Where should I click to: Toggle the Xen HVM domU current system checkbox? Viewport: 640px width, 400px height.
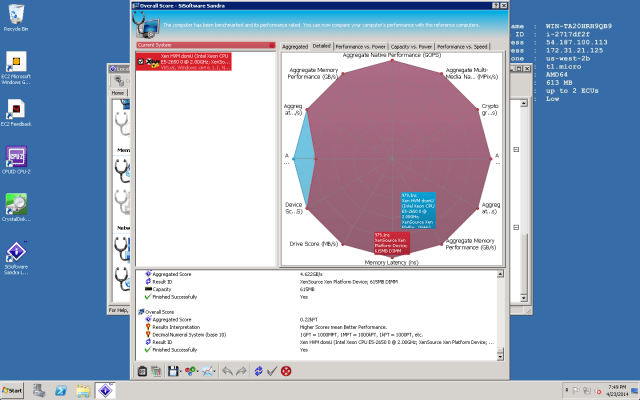pyautogui.click(x=140, y=62)
